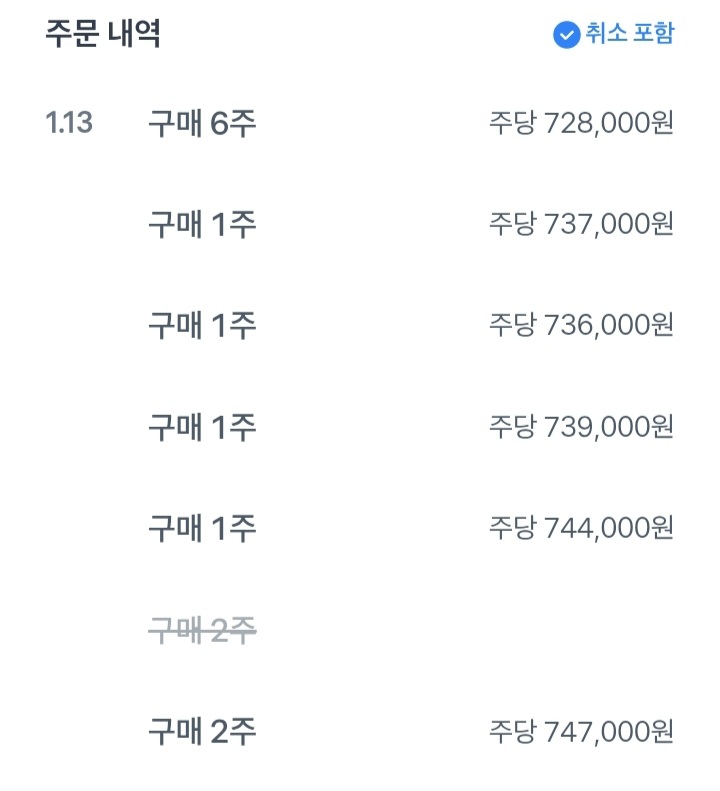Click the 주당 728,000원 price
The image size is (720, 791).
pos(581,123)
